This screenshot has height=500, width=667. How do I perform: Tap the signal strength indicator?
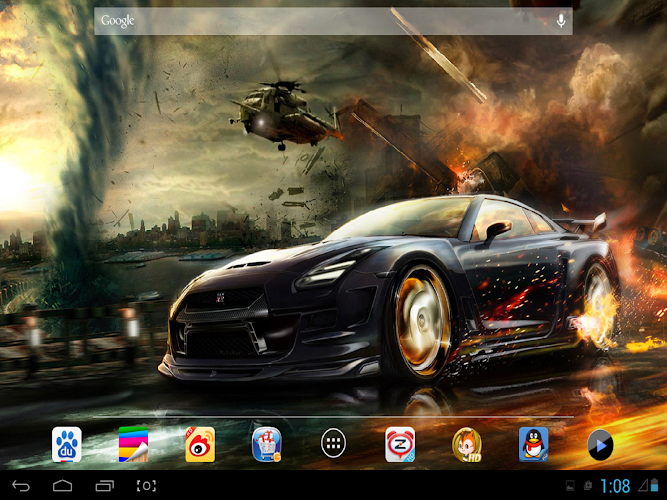642,486
